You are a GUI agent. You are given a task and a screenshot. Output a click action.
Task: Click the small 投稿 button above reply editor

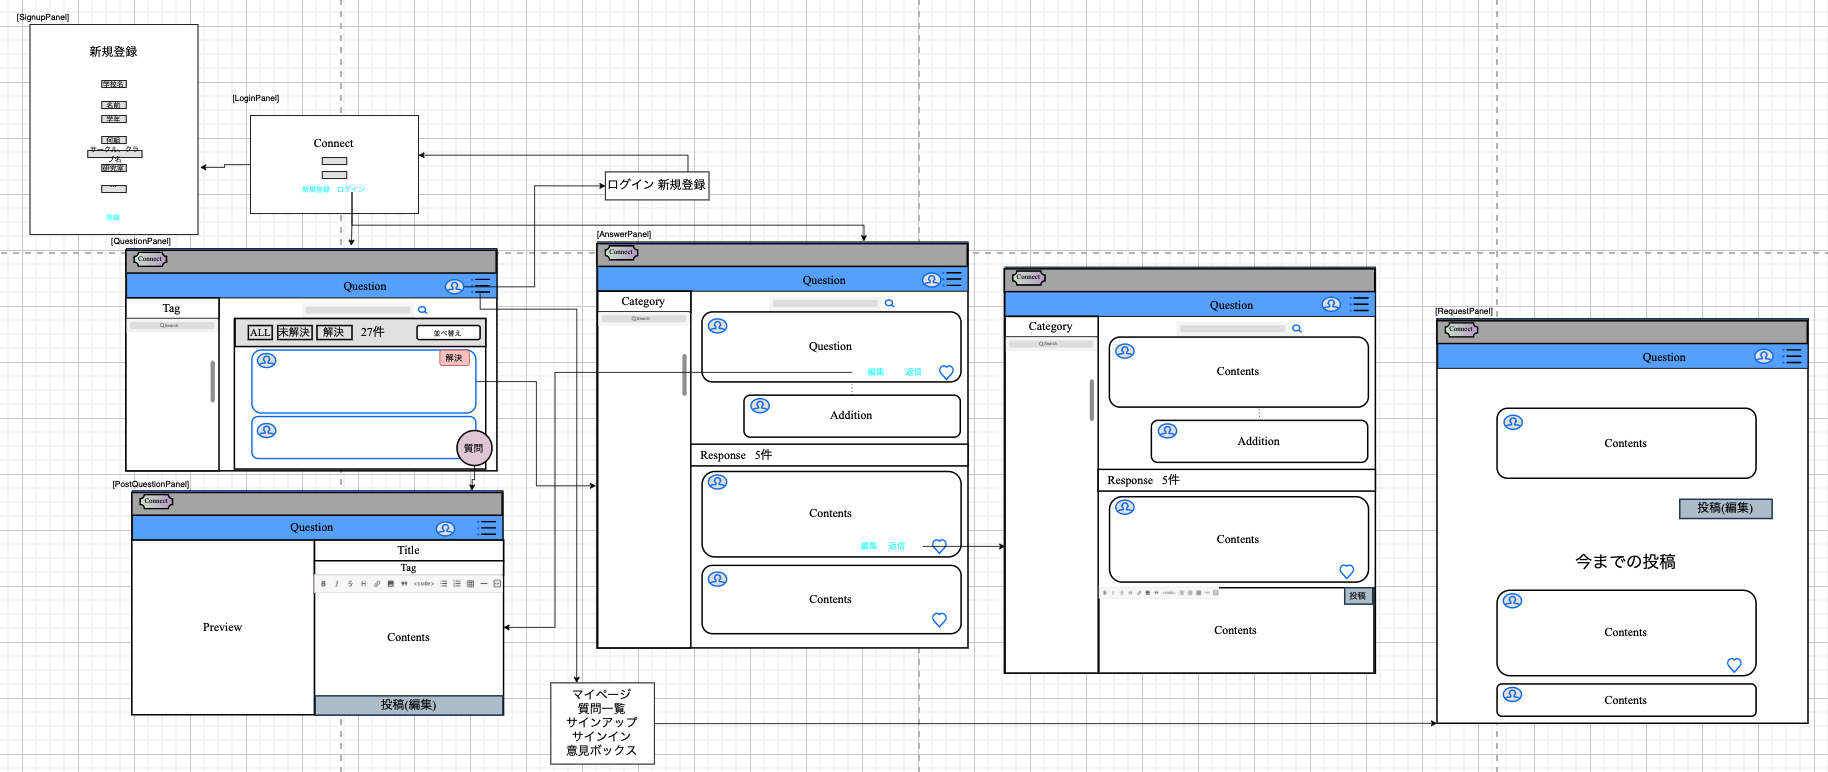pos(1357,596)
